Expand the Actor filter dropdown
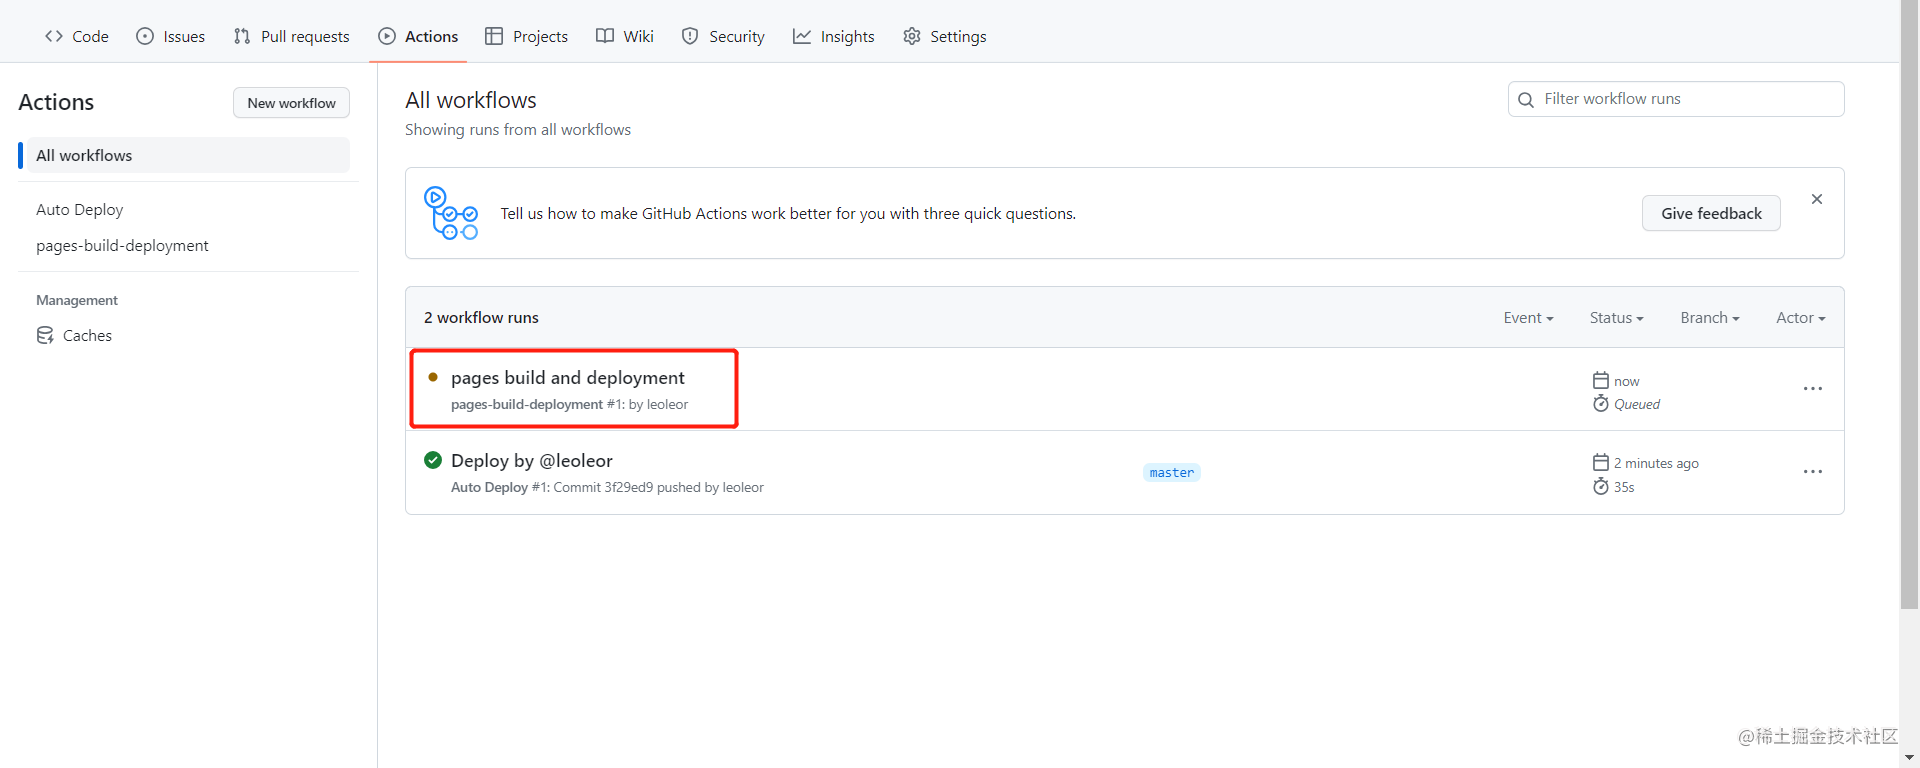The height and width of the screenshot is (768, 1920). 1801,317
